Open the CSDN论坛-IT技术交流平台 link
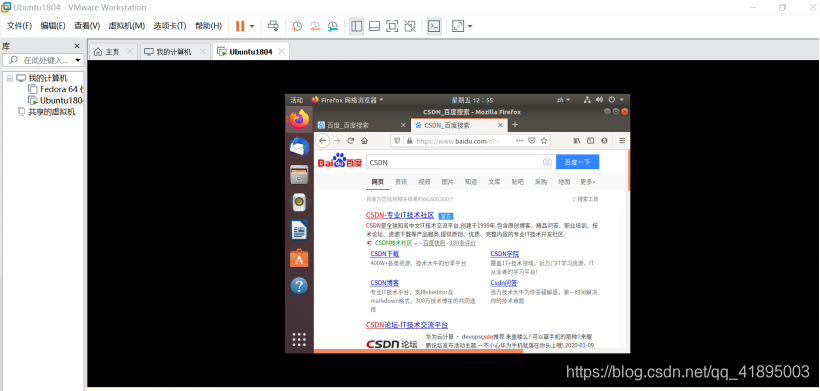The width and height of the screenshot is (820, 391). coord(407,325)
